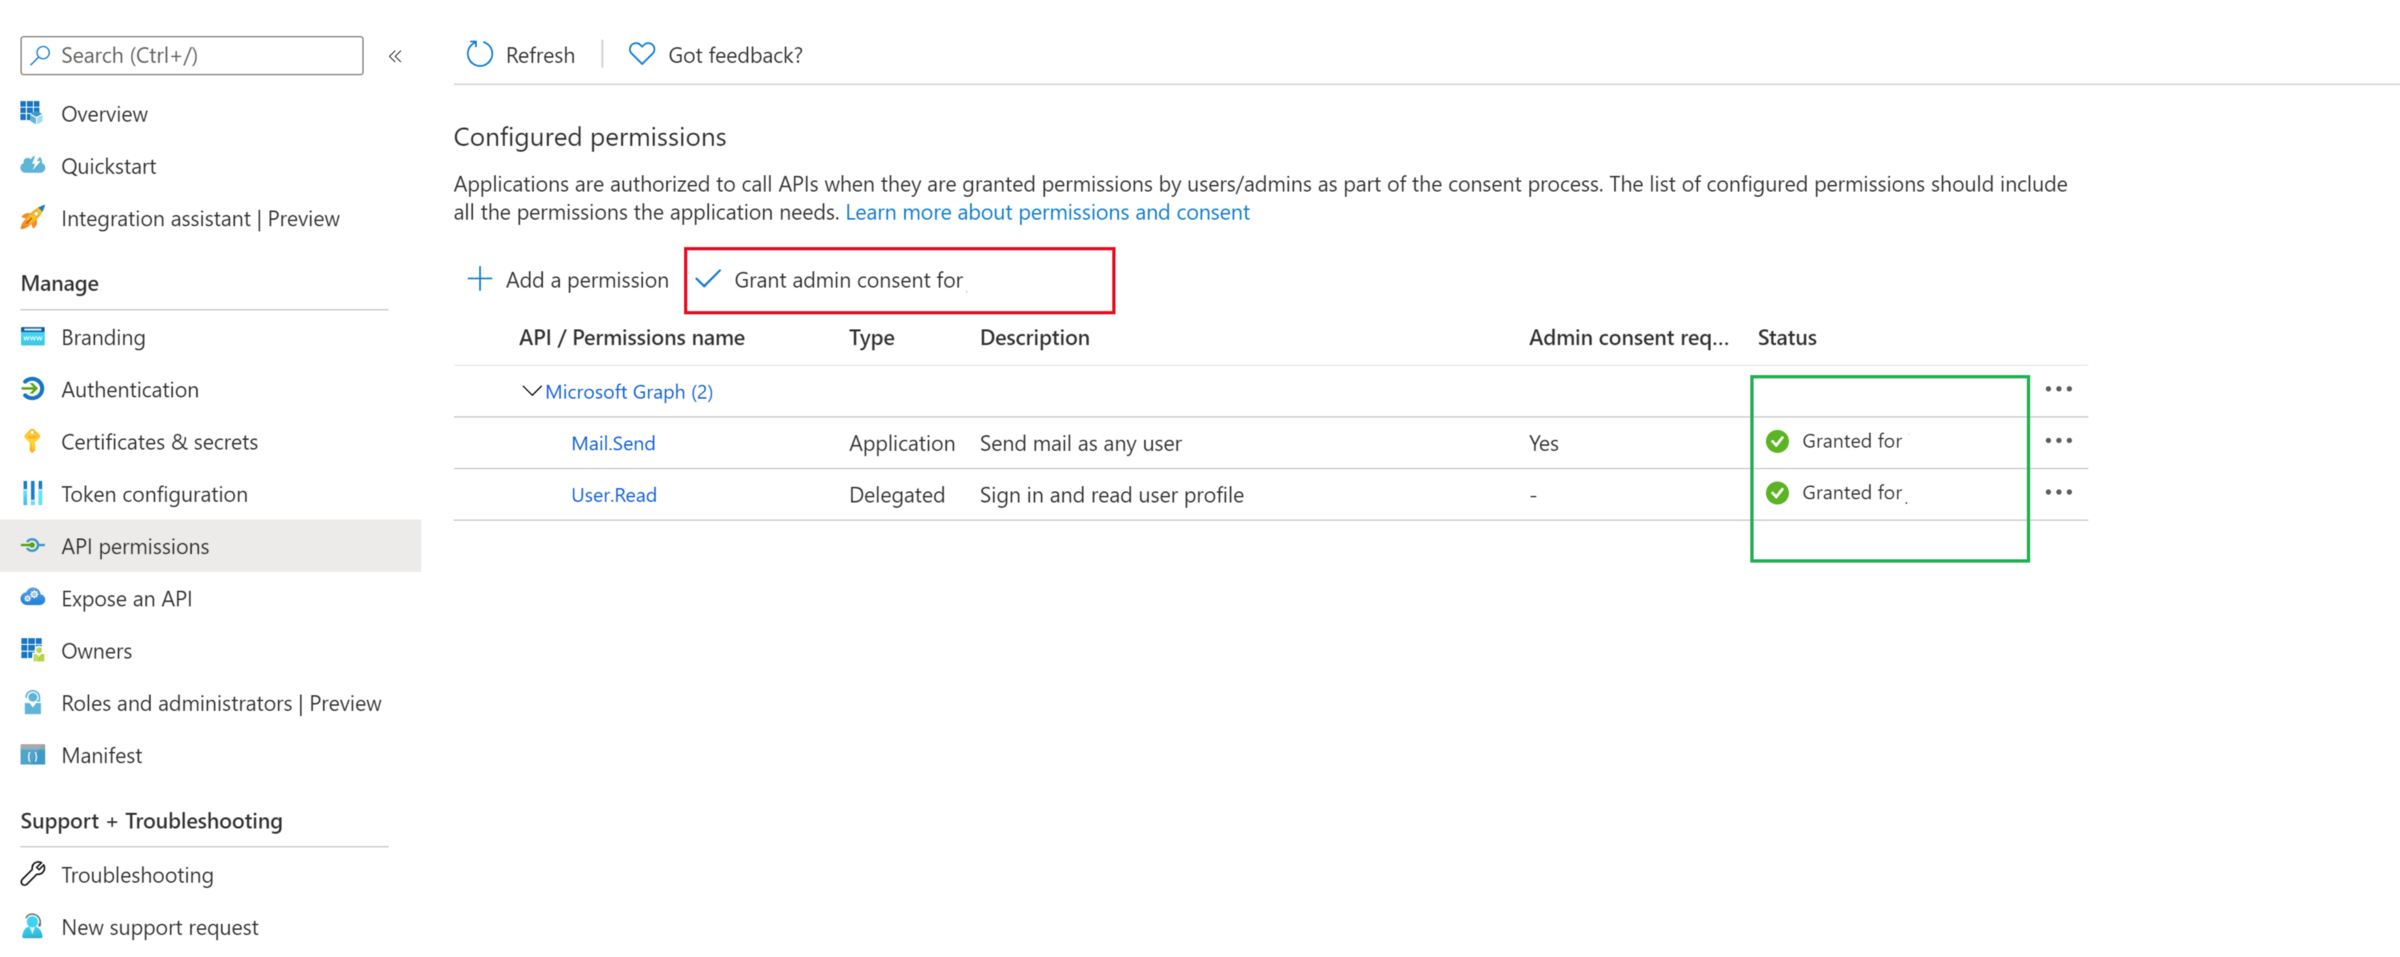Click API / Permissions name column header
Screen dimensions: 2400x957
pos(631,337)
